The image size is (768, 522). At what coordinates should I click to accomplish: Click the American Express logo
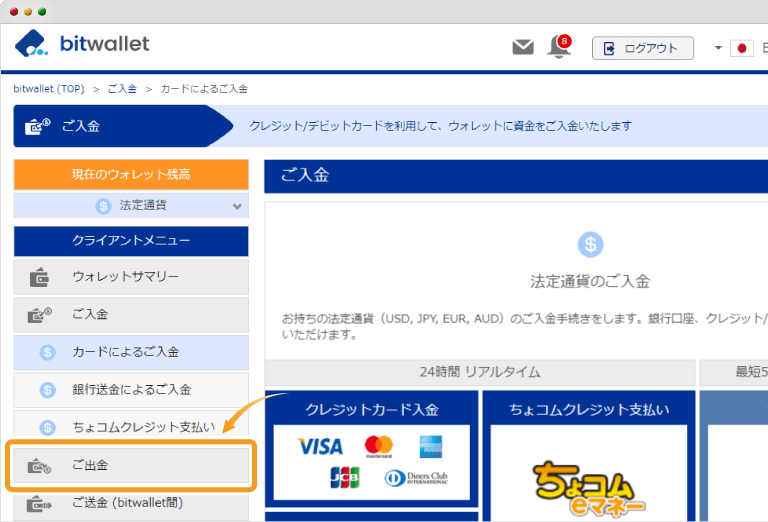431,447
